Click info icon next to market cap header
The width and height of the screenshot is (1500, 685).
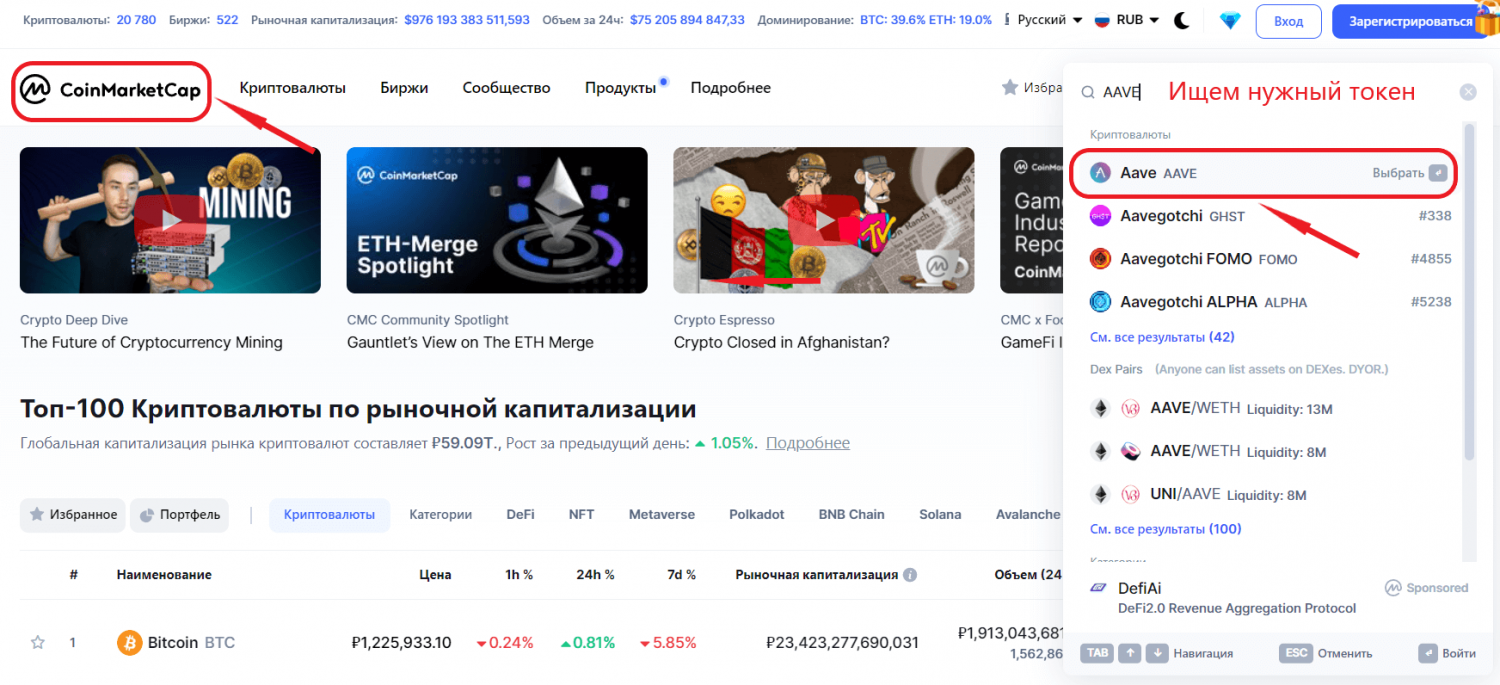pyautogui.click(x=910, y=575)
